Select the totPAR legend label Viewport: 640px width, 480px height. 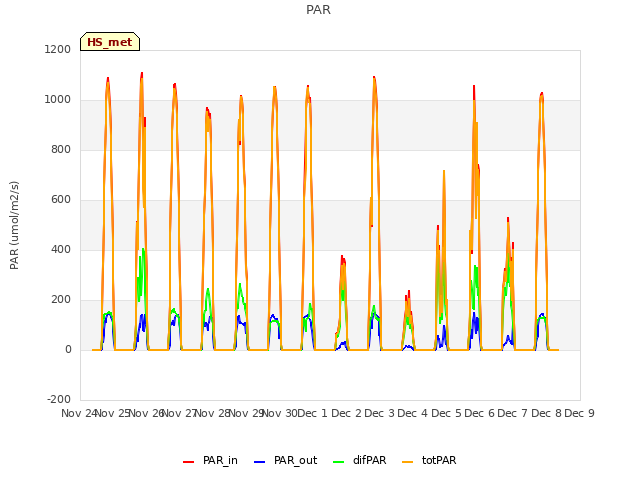point(439,460)
